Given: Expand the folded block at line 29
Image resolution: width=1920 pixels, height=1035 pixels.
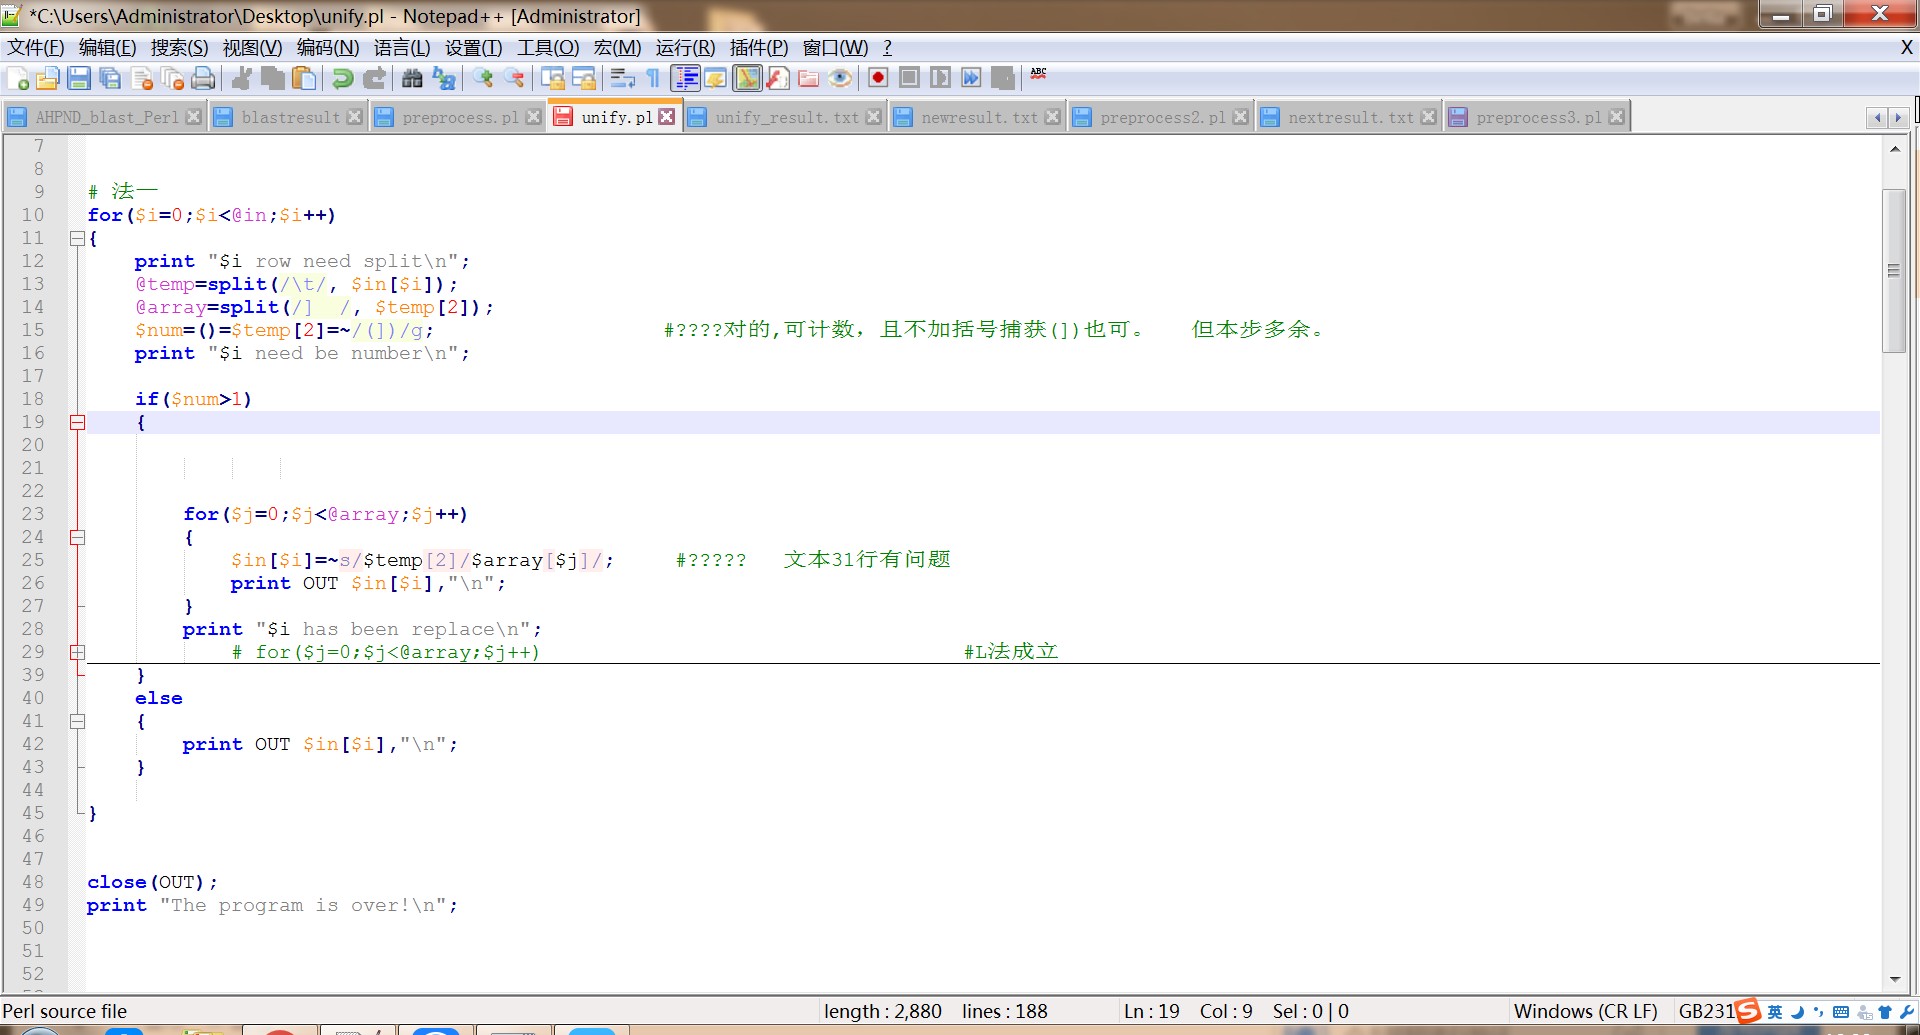Looking at the screenshot, I should [77, 653].
